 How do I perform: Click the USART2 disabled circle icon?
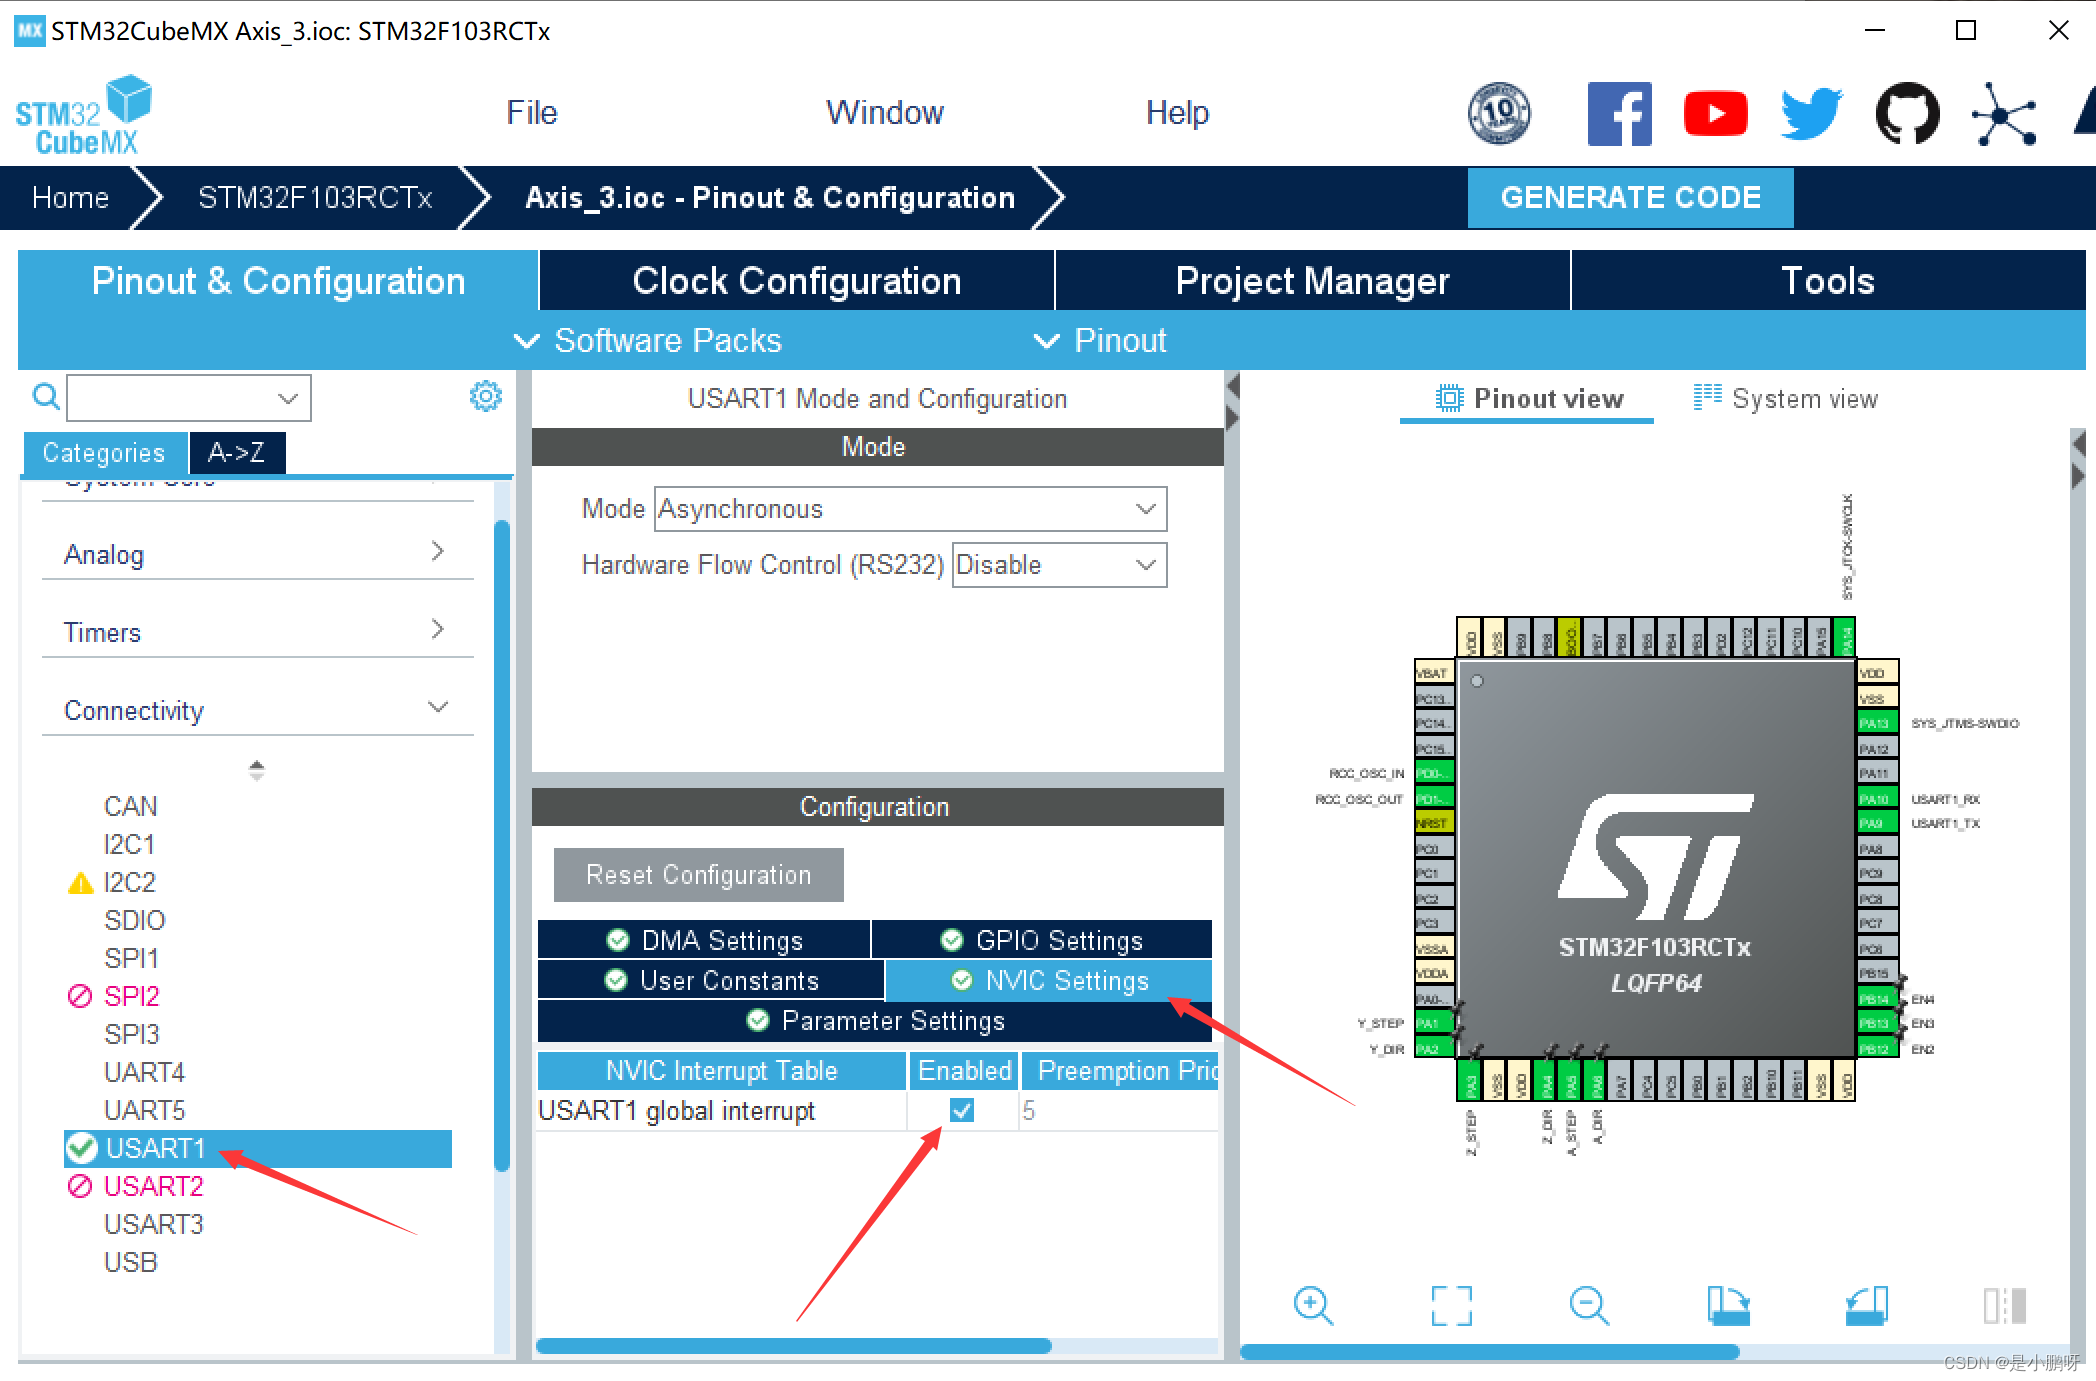click(79, 1186)
